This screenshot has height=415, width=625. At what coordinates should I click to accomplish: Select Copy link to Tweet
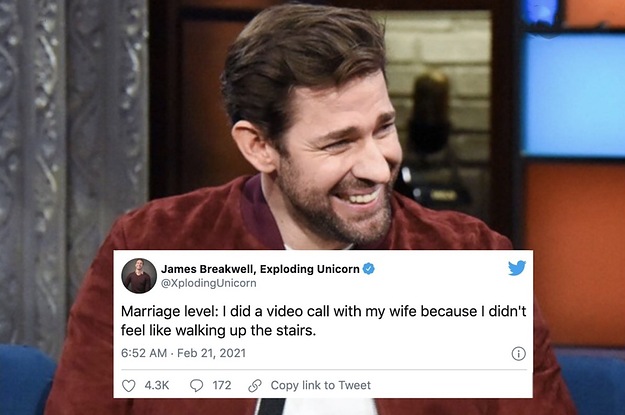click(320, 385)
